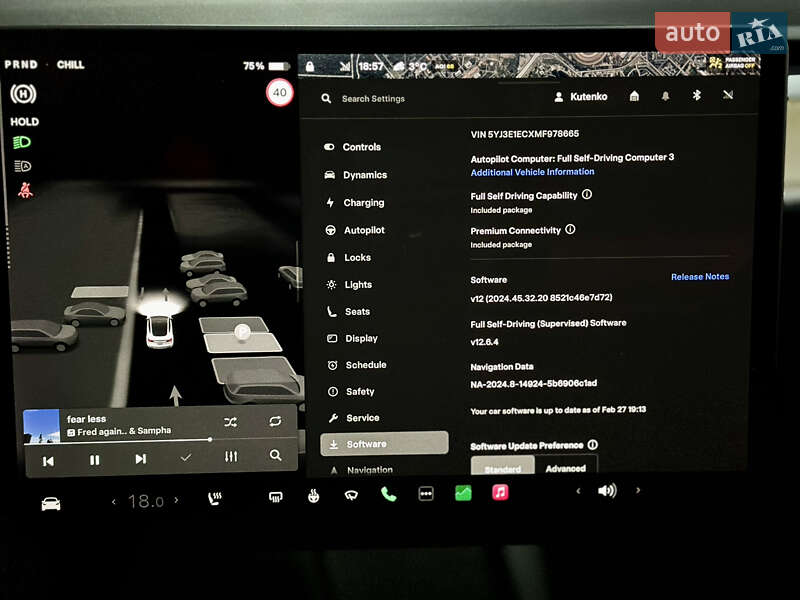The width and height of the screenshot is (800, 600).
Task: Increase cabin temperature with right arrow
Action: tap(177, 500)
